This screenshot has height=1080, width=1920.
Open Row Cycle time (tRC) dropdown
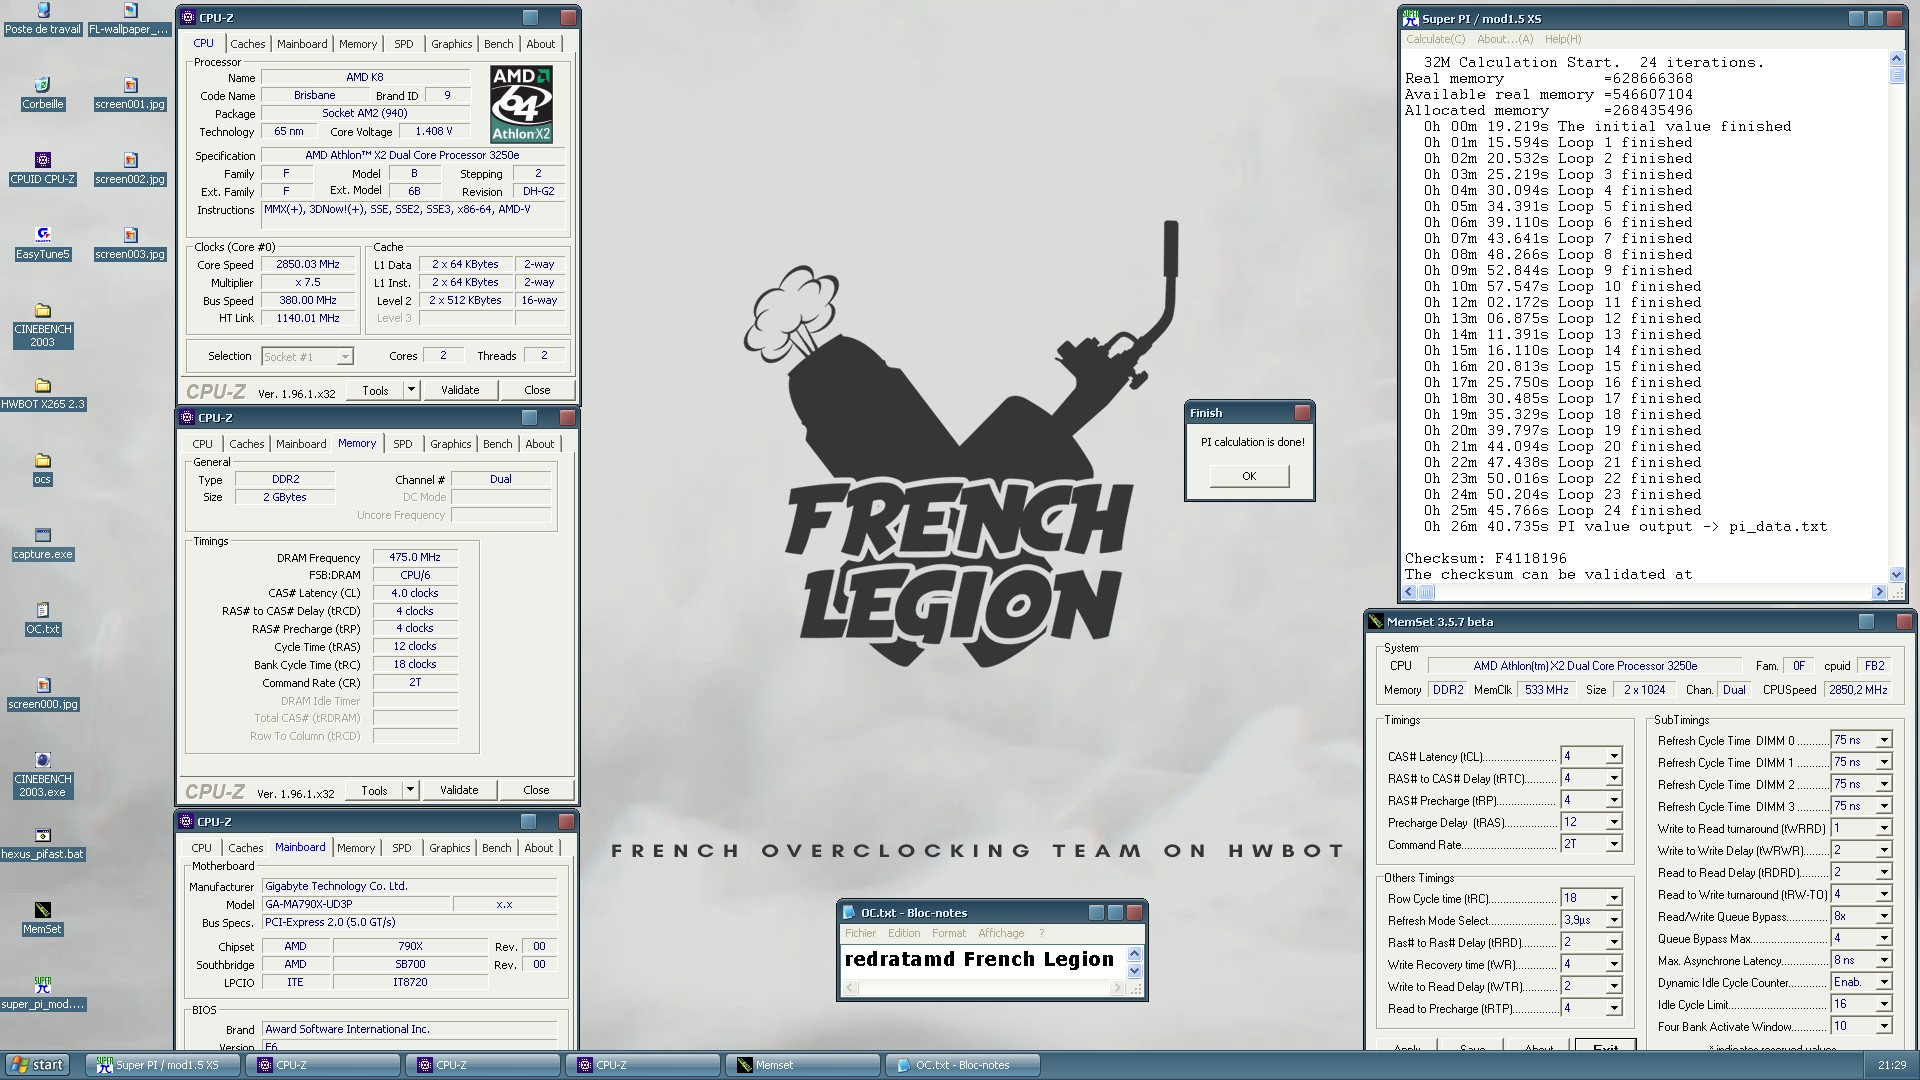[x=1613, y=898]
